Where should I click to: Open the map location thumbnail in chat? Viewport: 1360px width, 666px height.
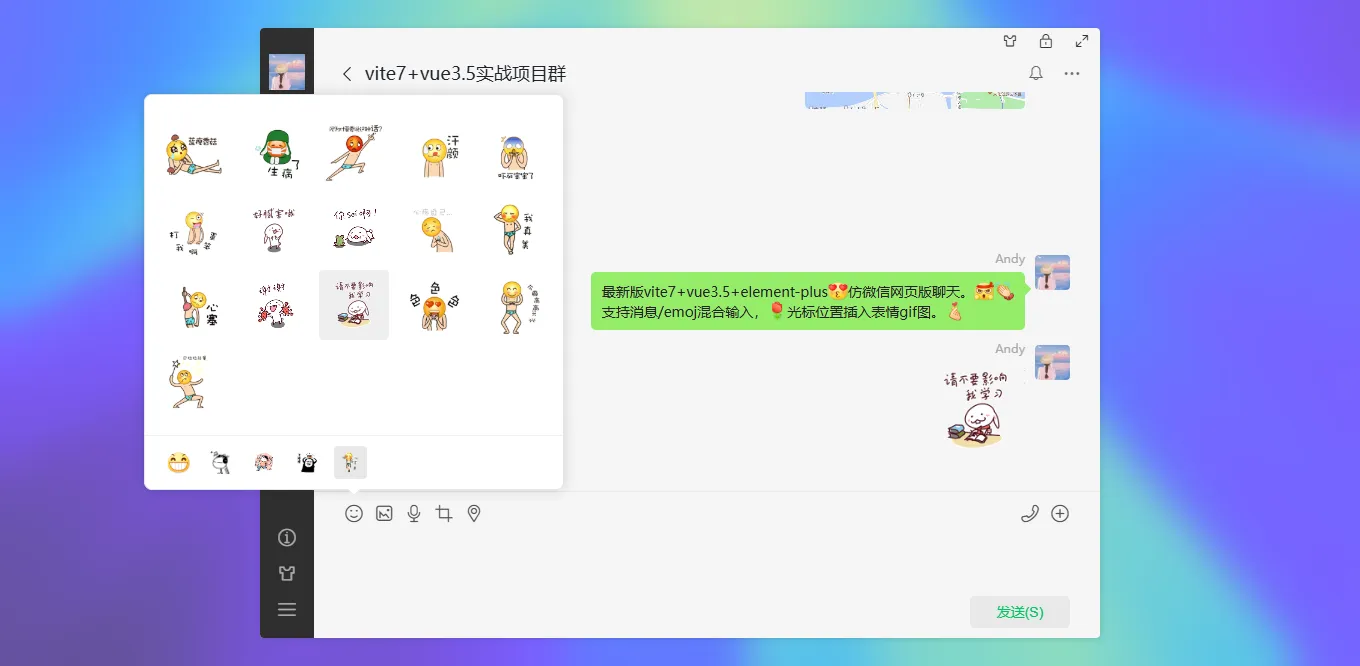pos(915,100)
